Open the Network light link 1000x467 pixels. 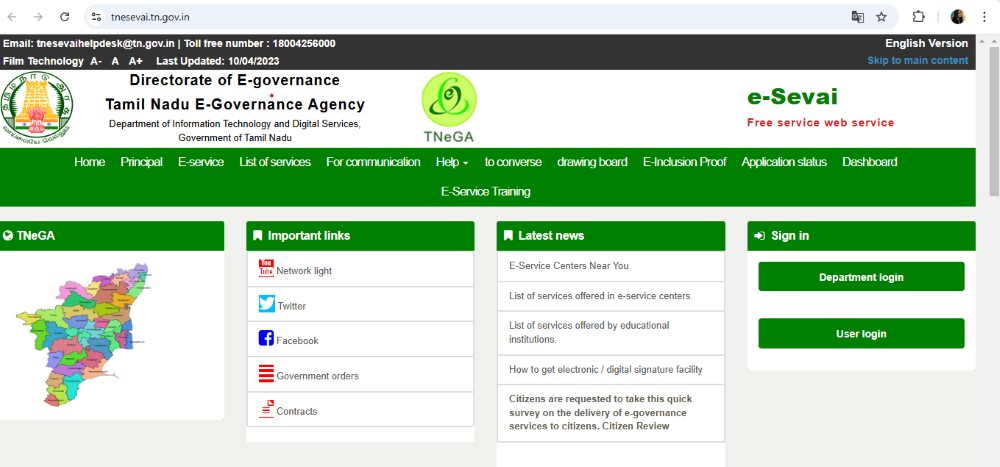coord(304,271)
